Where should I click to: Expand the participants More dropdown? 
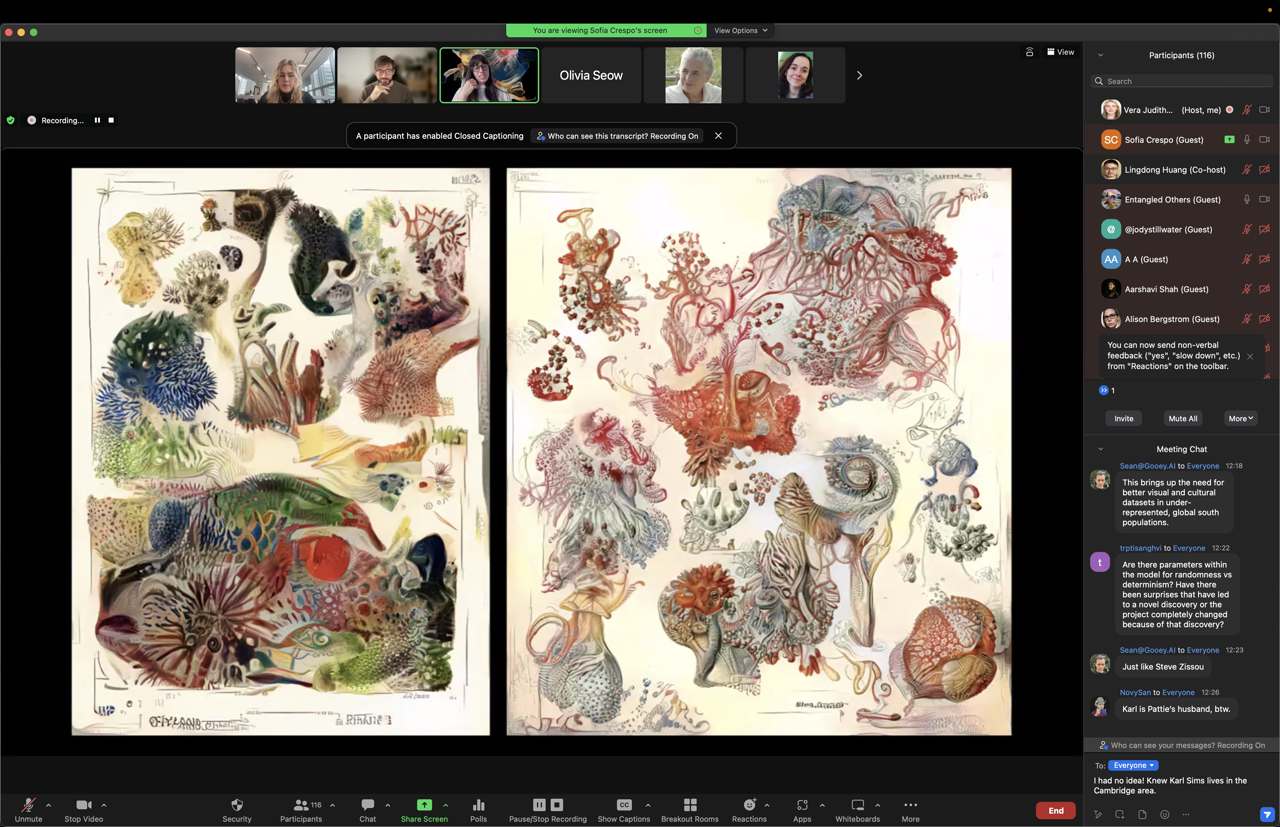click(1240, 419)
